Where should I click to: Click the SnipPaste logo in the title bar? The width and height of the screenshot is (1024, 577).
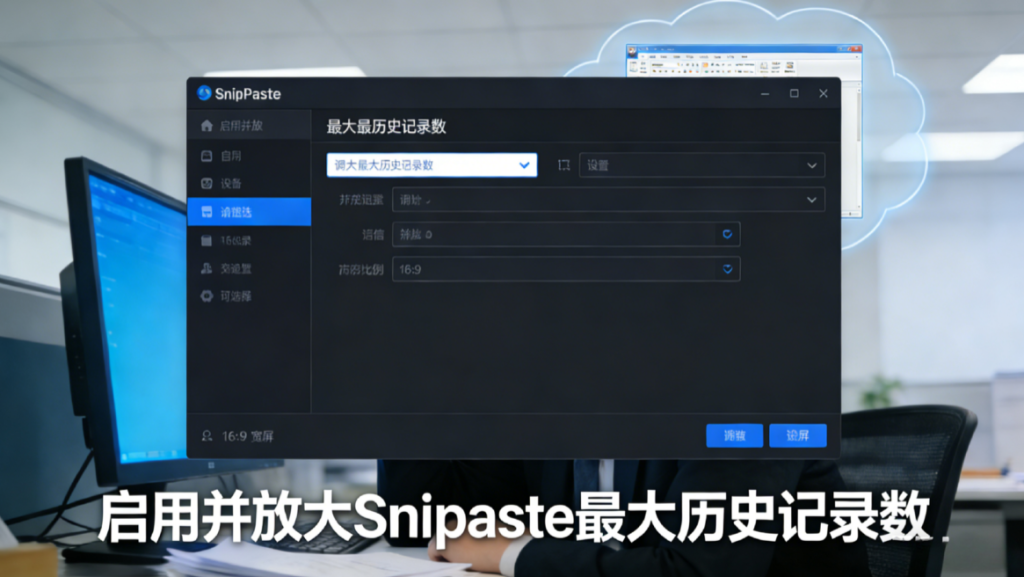click(205, 93)
